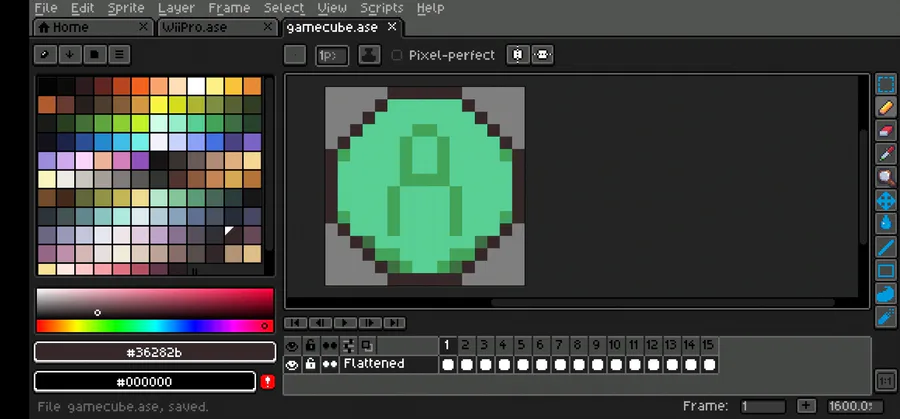Open the Frame menu
This screenshot has height=419, width=900.
click(229, 8)
